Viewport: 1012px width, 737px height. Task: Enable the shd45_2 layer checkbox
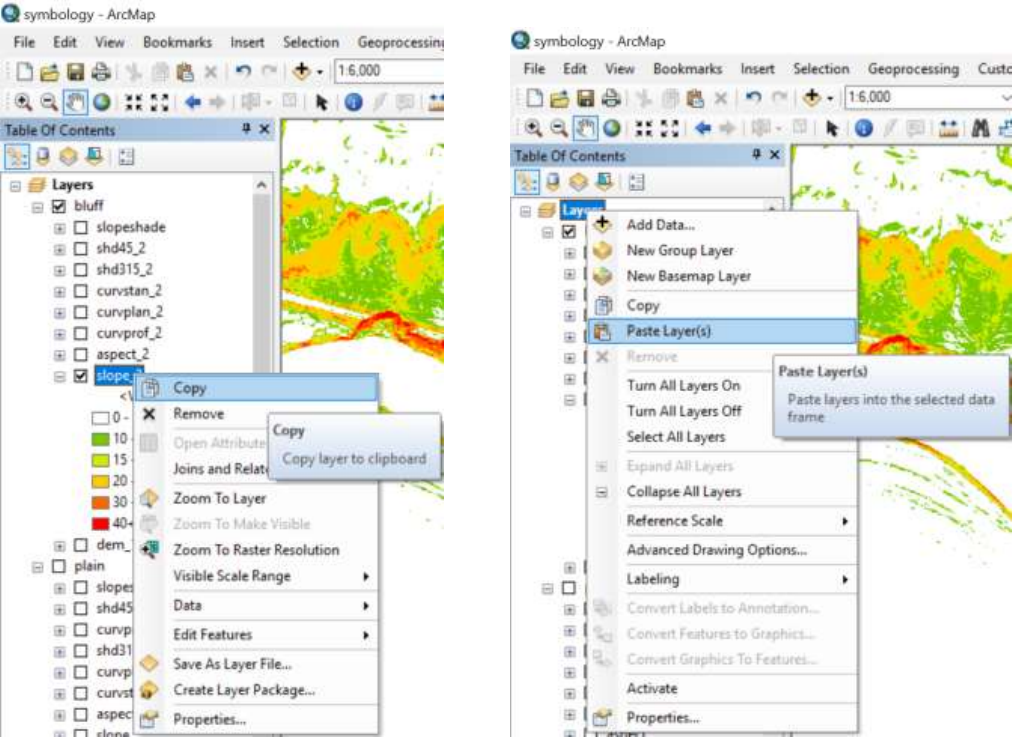pos(81,249)
